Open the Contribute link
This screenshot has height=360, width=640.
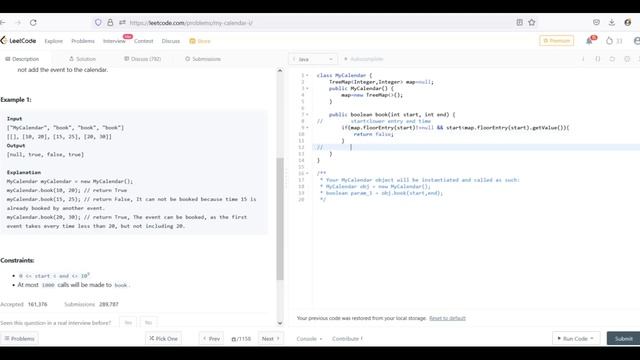347,339
